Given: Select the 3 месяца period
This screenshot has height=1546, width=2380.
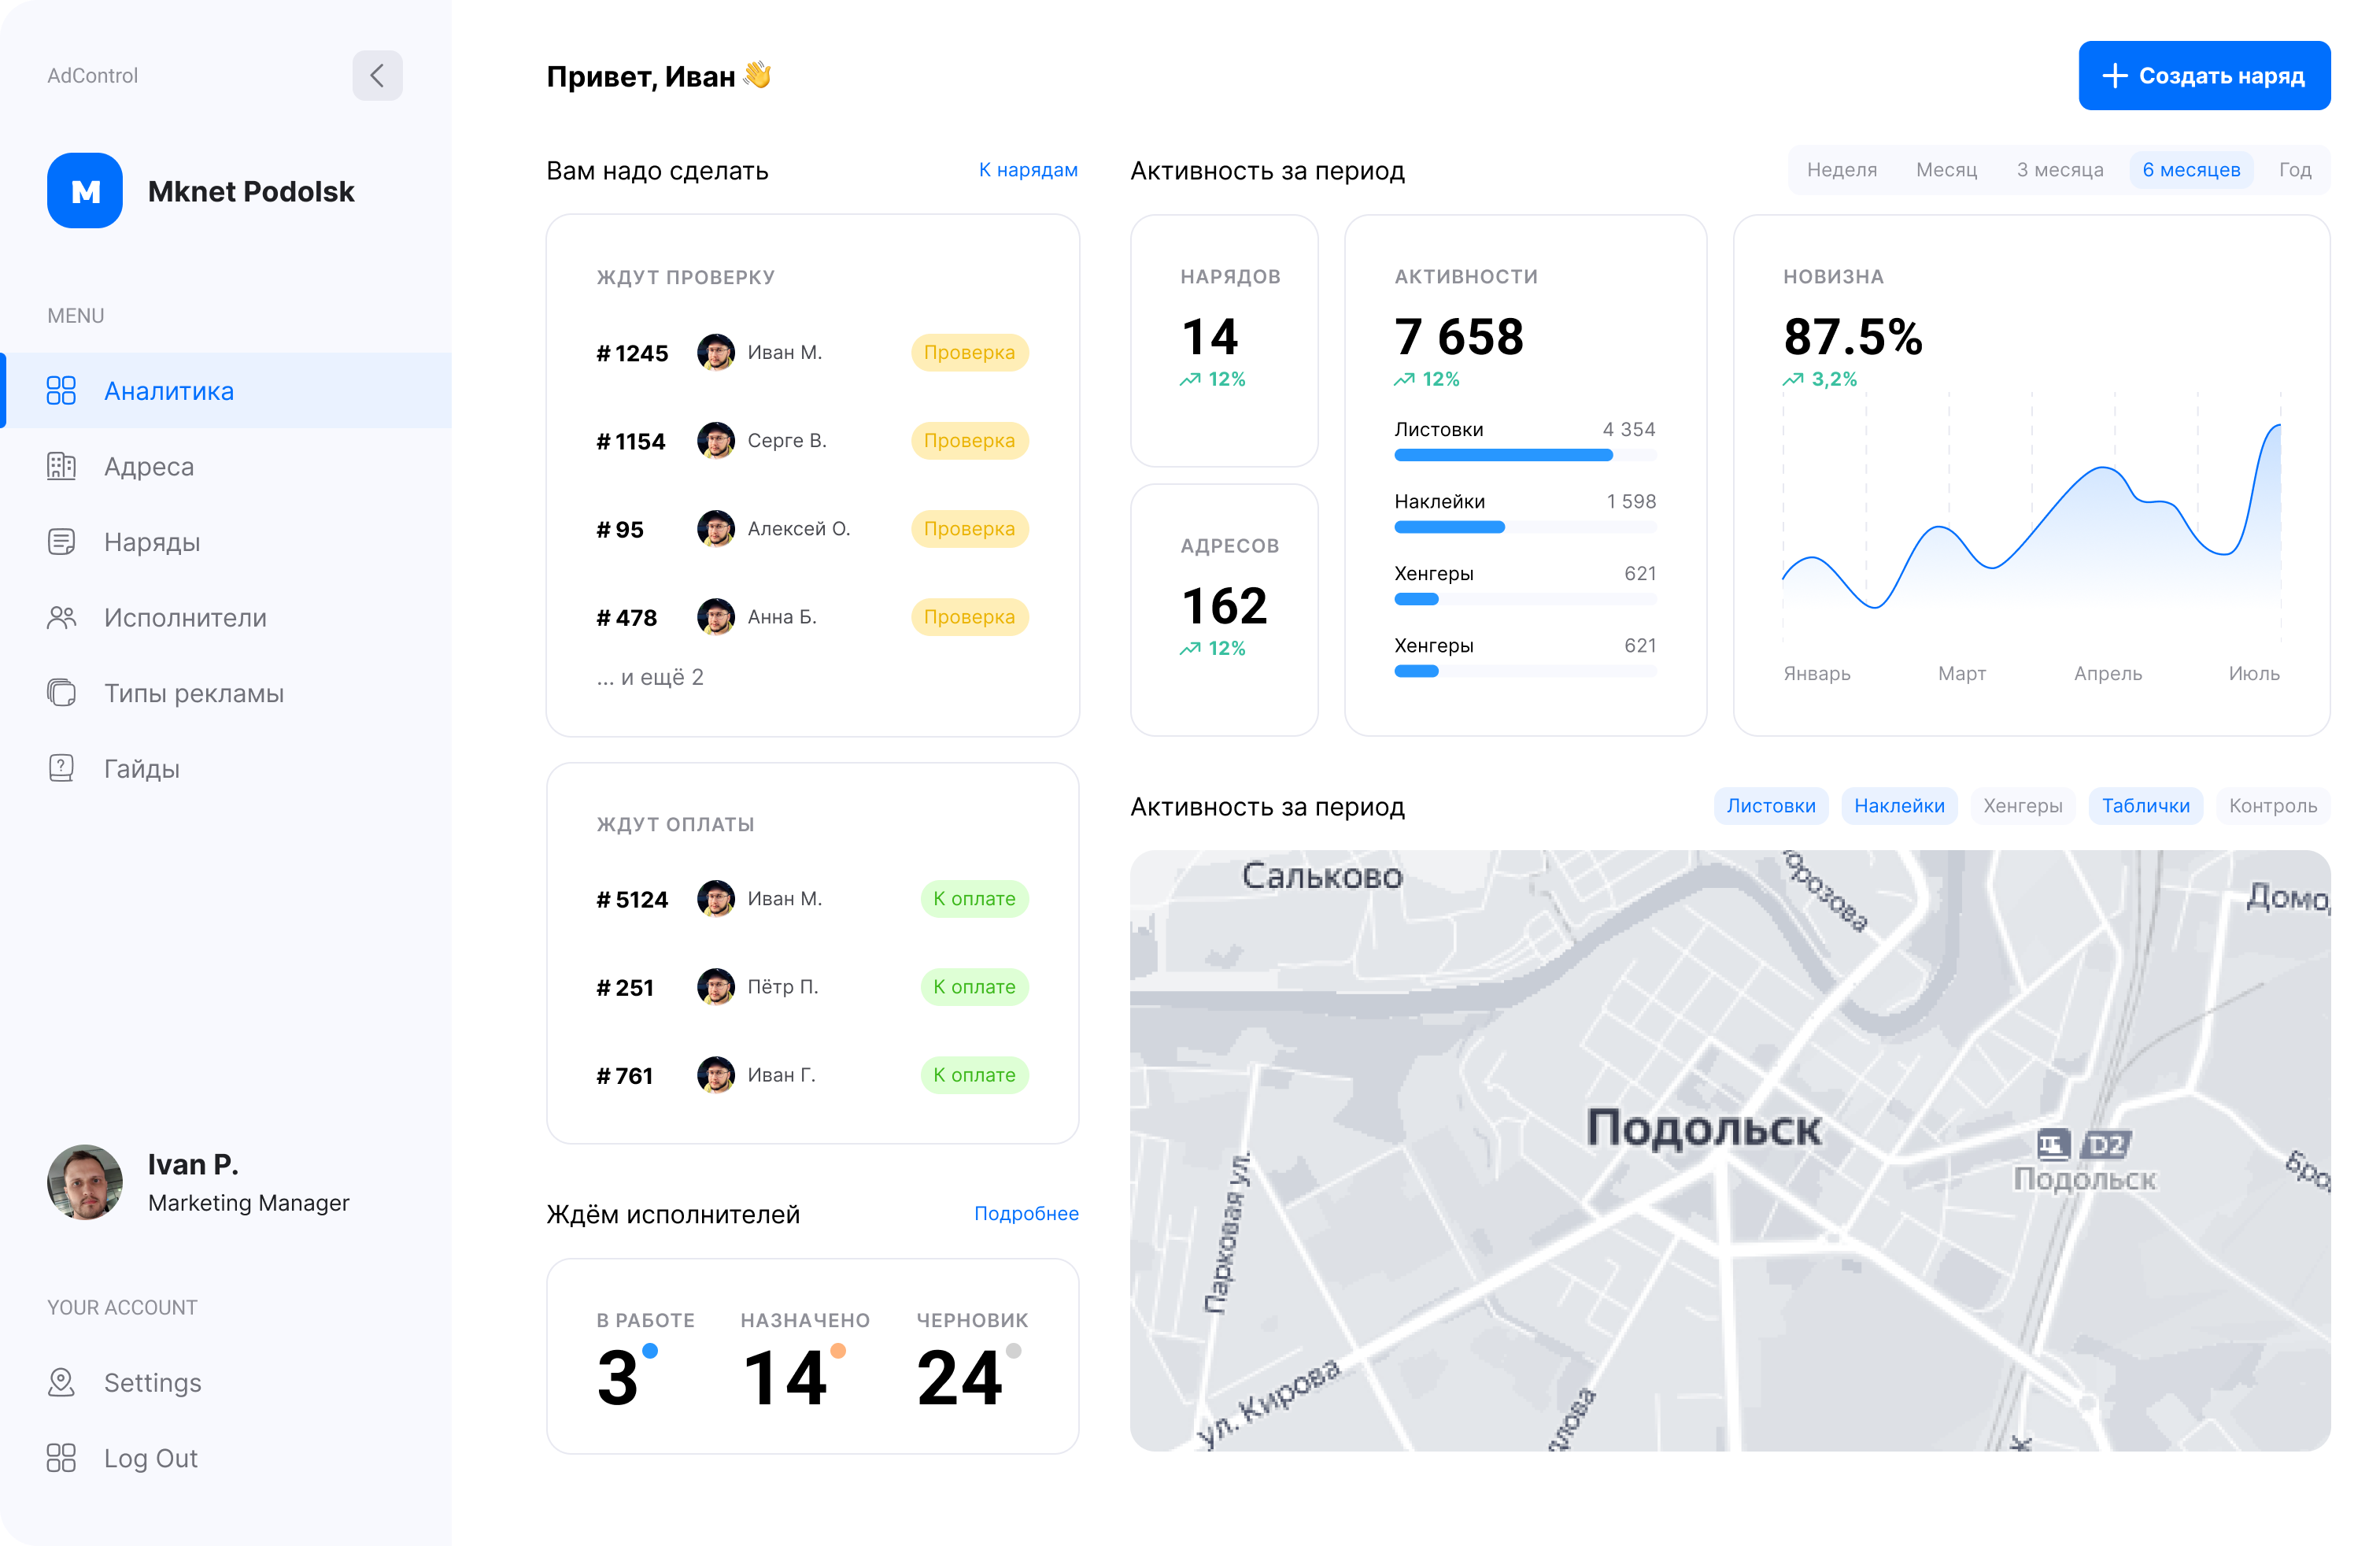Looking at the screenshot, I should 2060,170.
